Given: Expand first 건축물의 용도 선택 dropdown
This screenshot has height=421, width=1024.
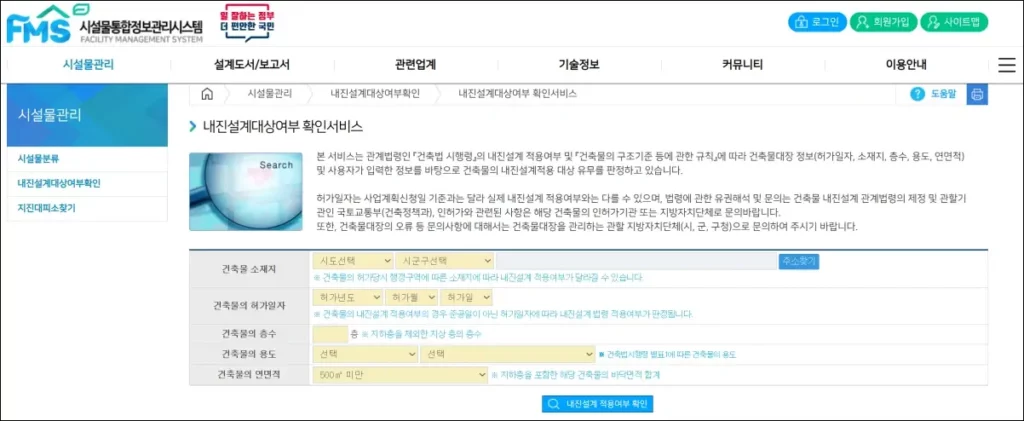Looking at the screenshot, I should (365, 354).
